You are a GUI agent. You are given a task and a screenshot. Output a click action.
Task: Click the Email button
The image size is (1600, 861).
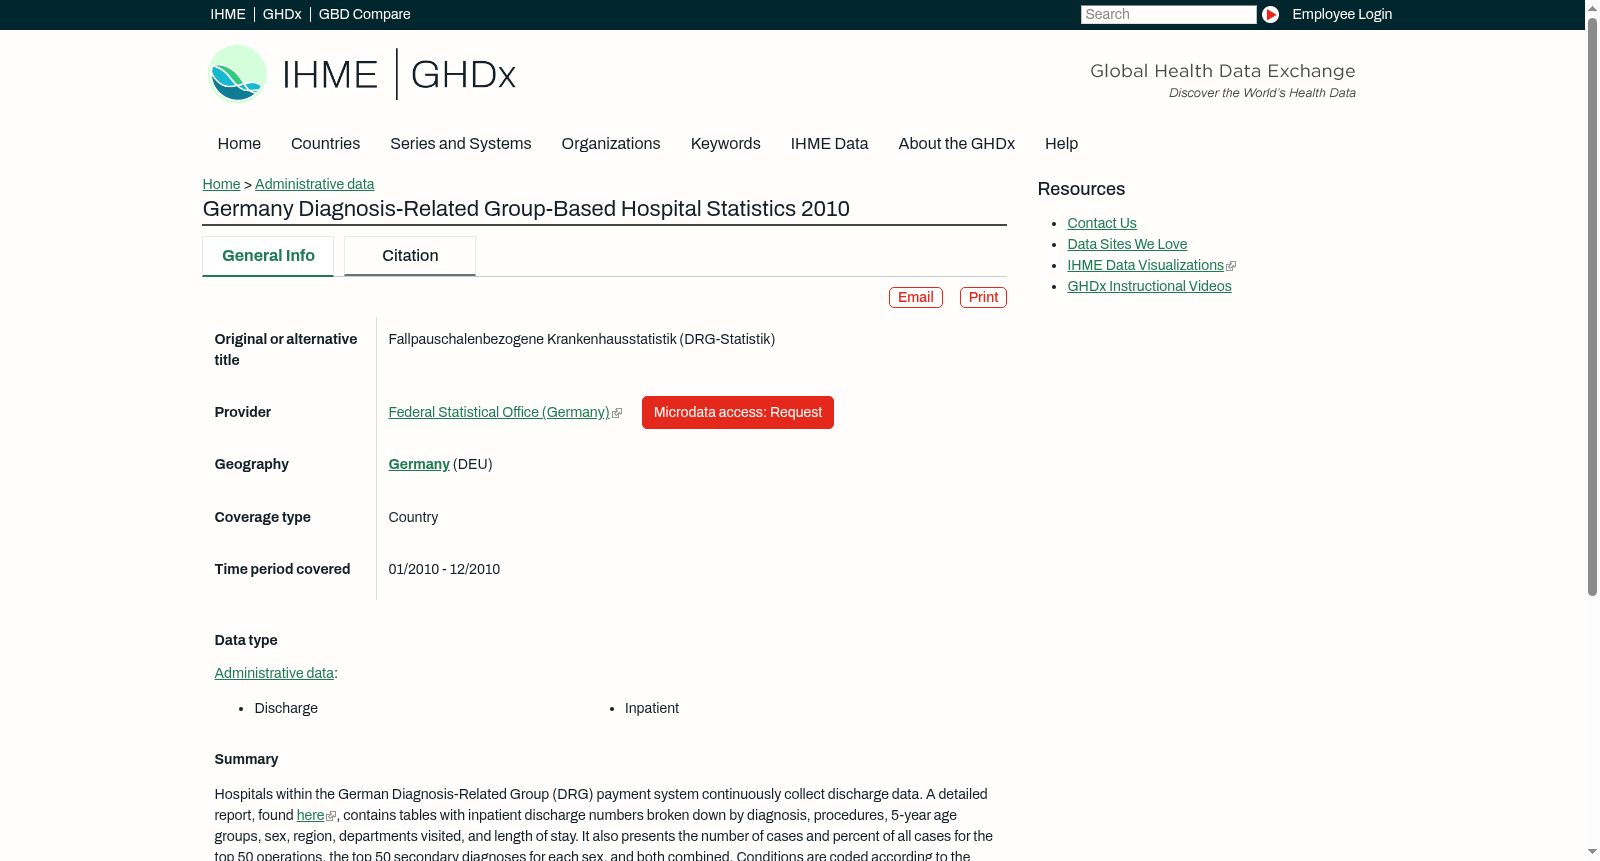click(x=915, y=298)
